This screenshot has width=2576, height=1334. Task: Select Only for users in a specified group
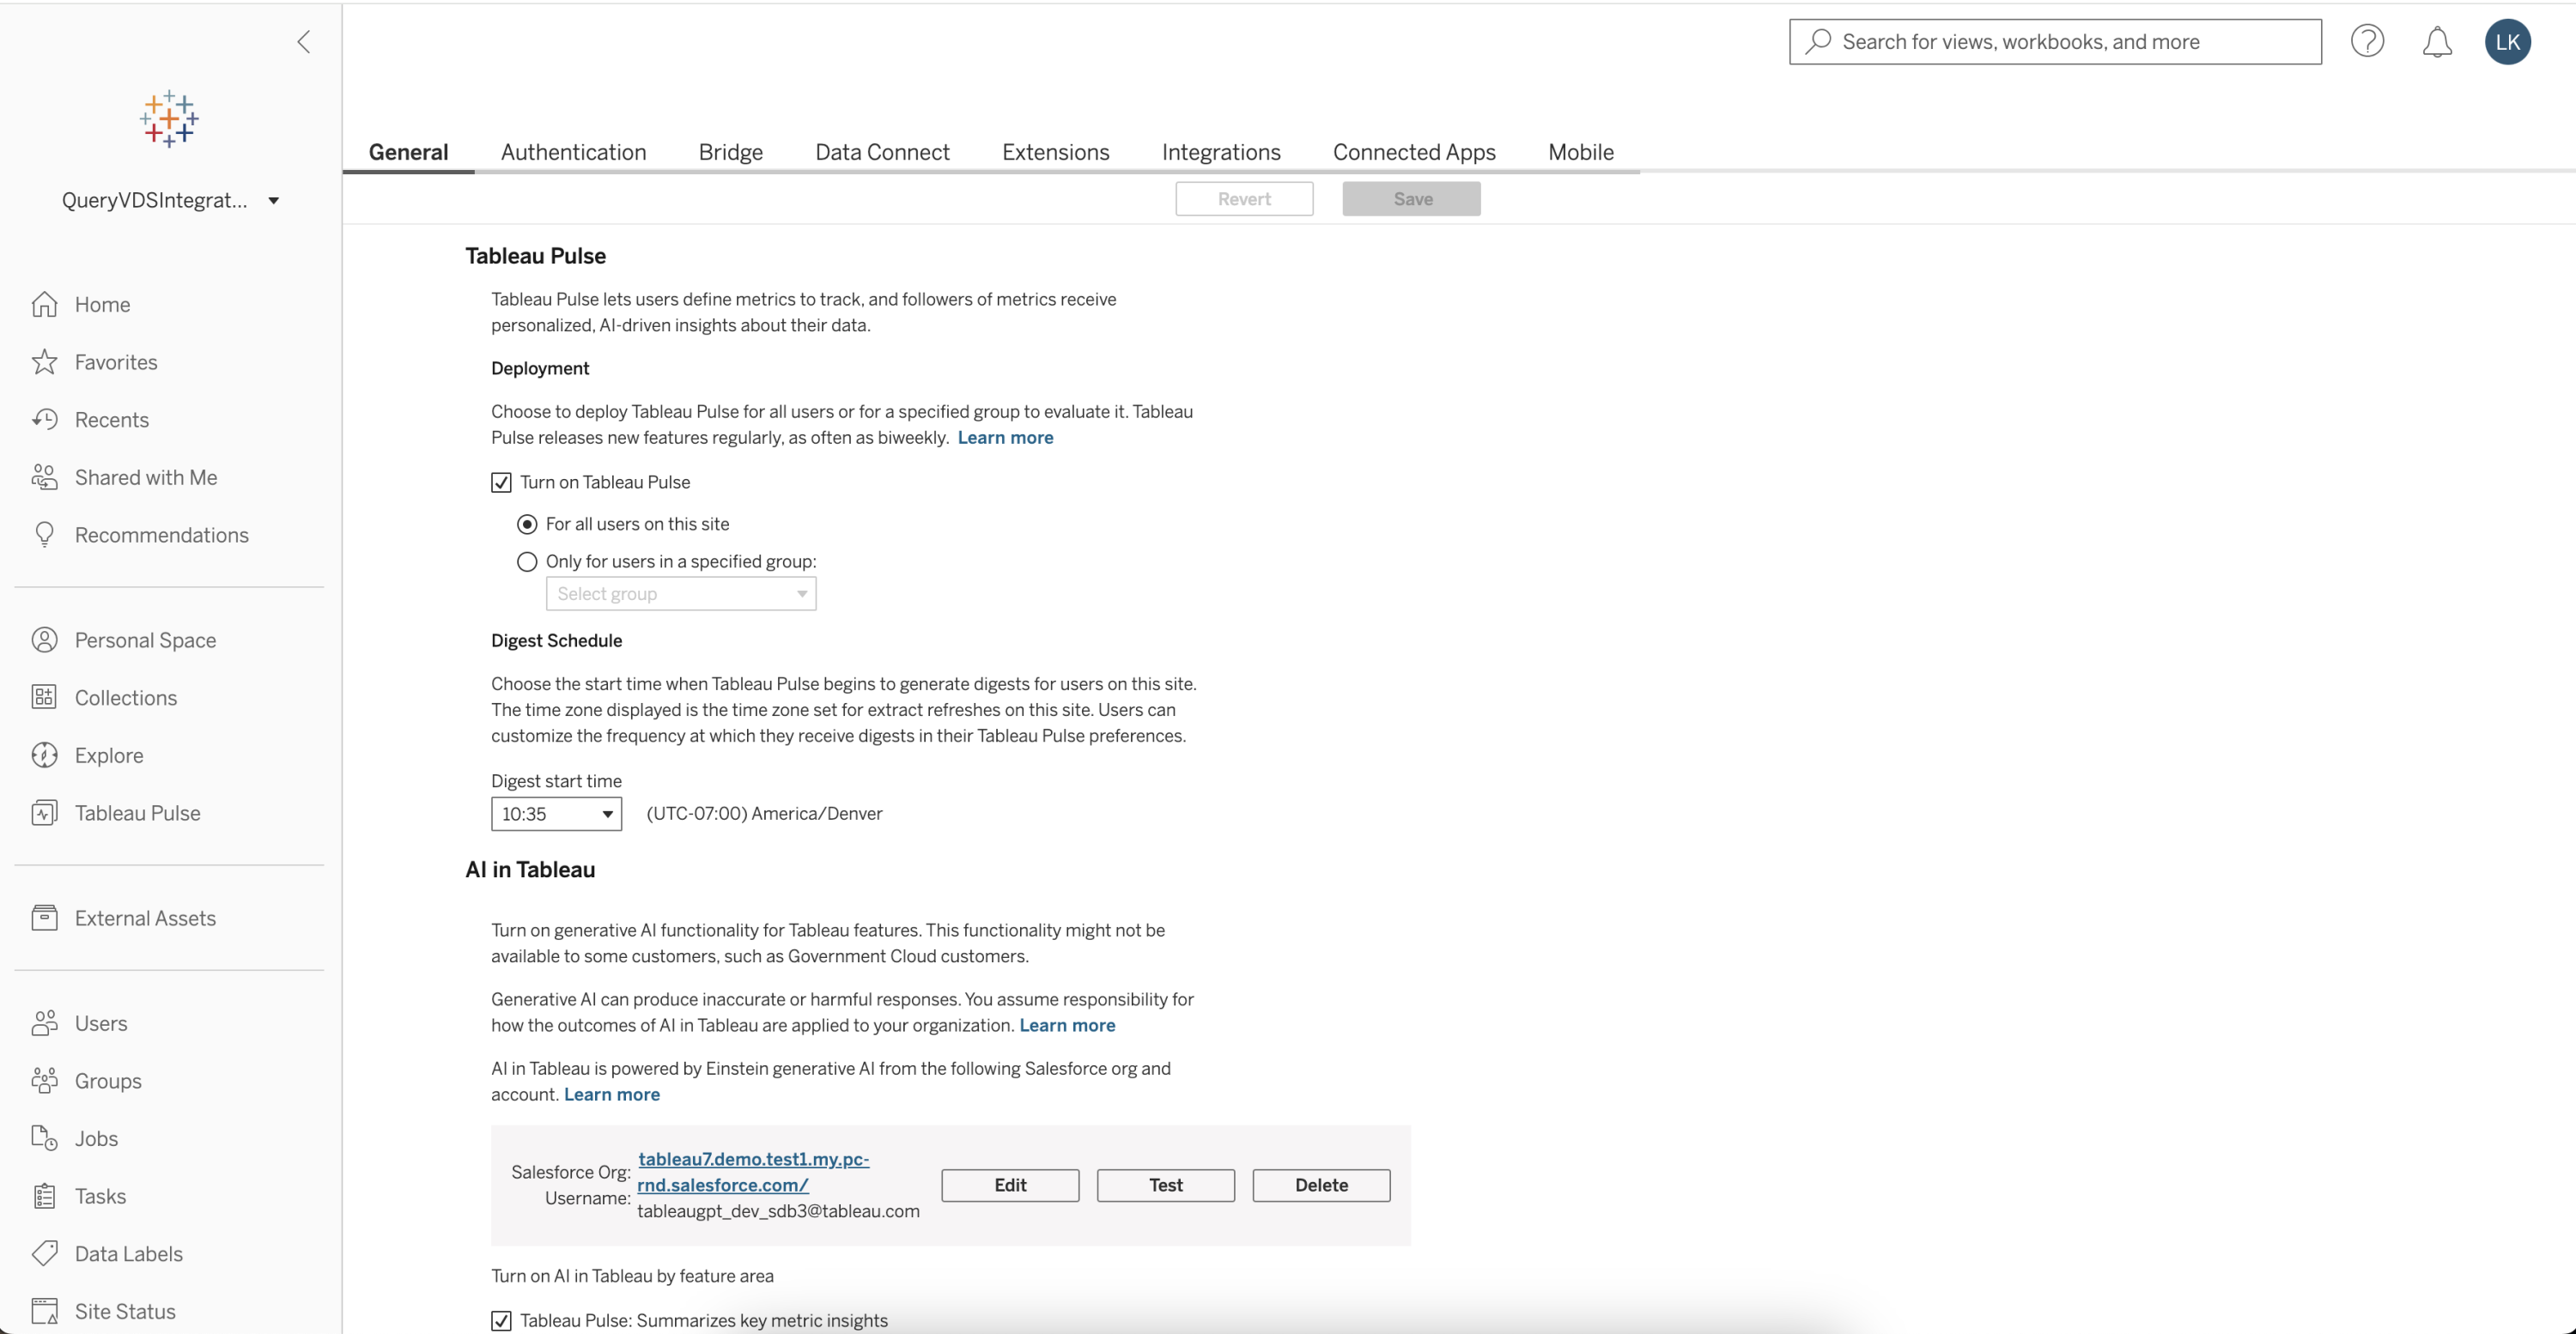527,562
